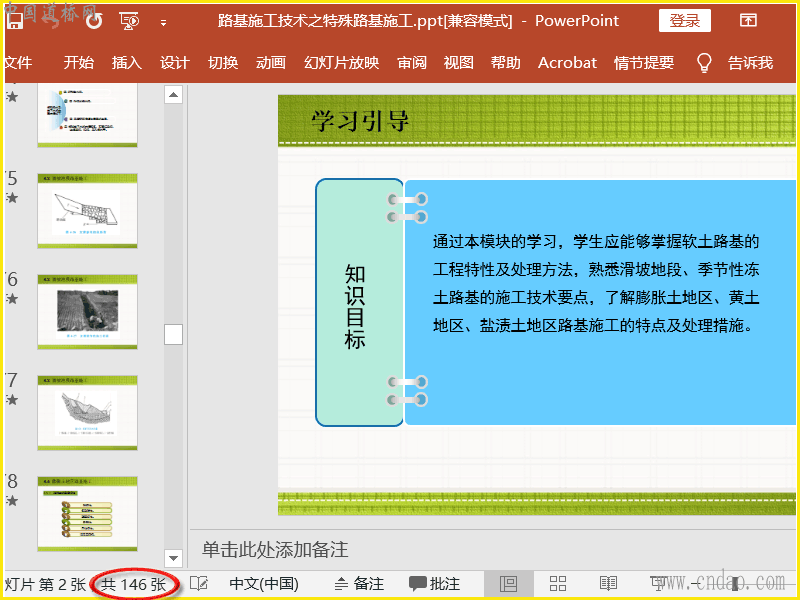
Task: Open the 情节提要 storyboarding tab
Action: pyautogui.click(x=644, y=62)
